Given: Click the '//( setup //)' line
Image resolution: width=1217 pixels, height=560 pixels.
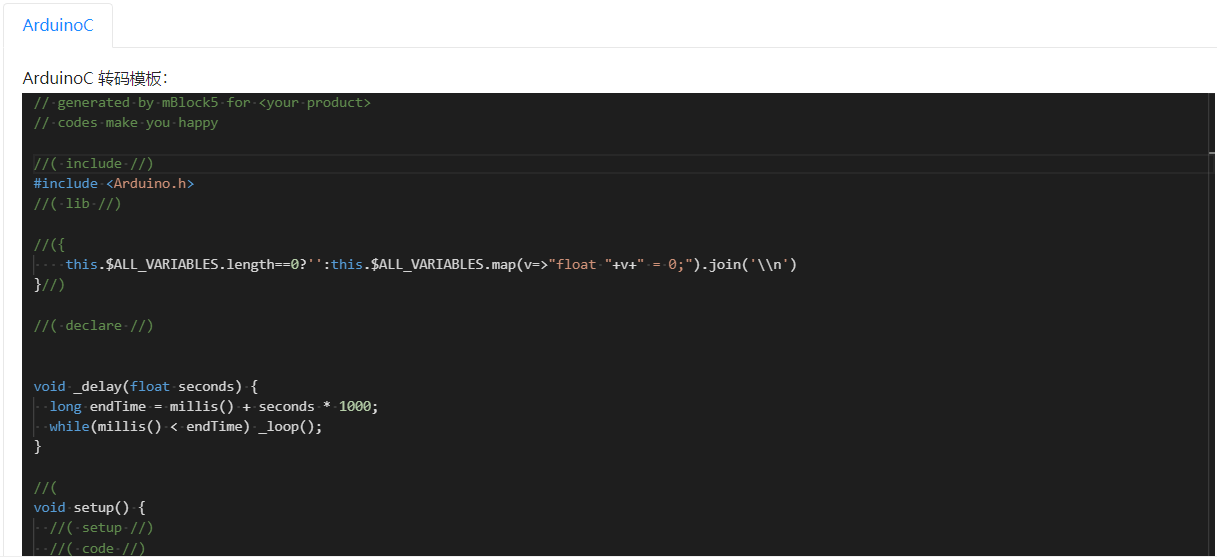Looking at the screenshot, I should pos(102,527).
